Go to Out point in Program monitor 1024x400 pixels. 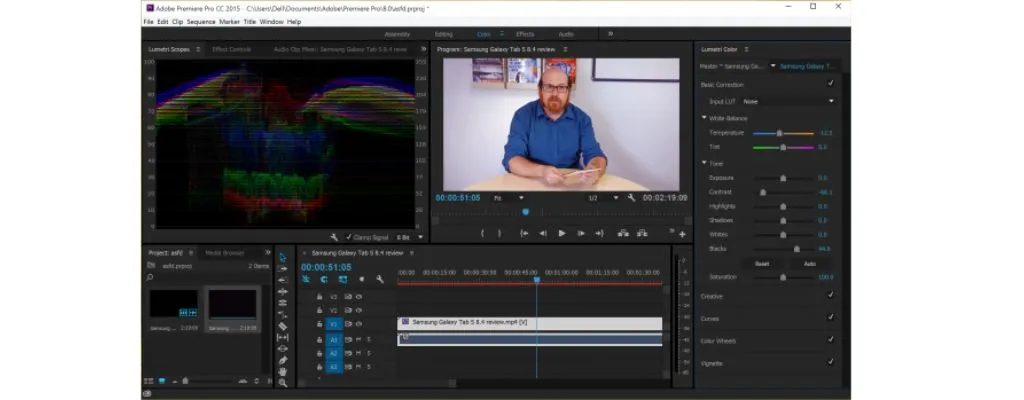click(x=600, y=233)
